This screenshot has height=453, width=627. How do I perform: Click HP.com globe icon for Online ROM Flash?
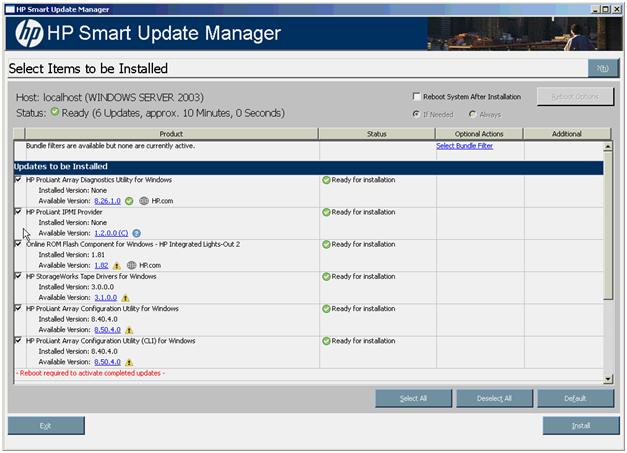(131, 266)
